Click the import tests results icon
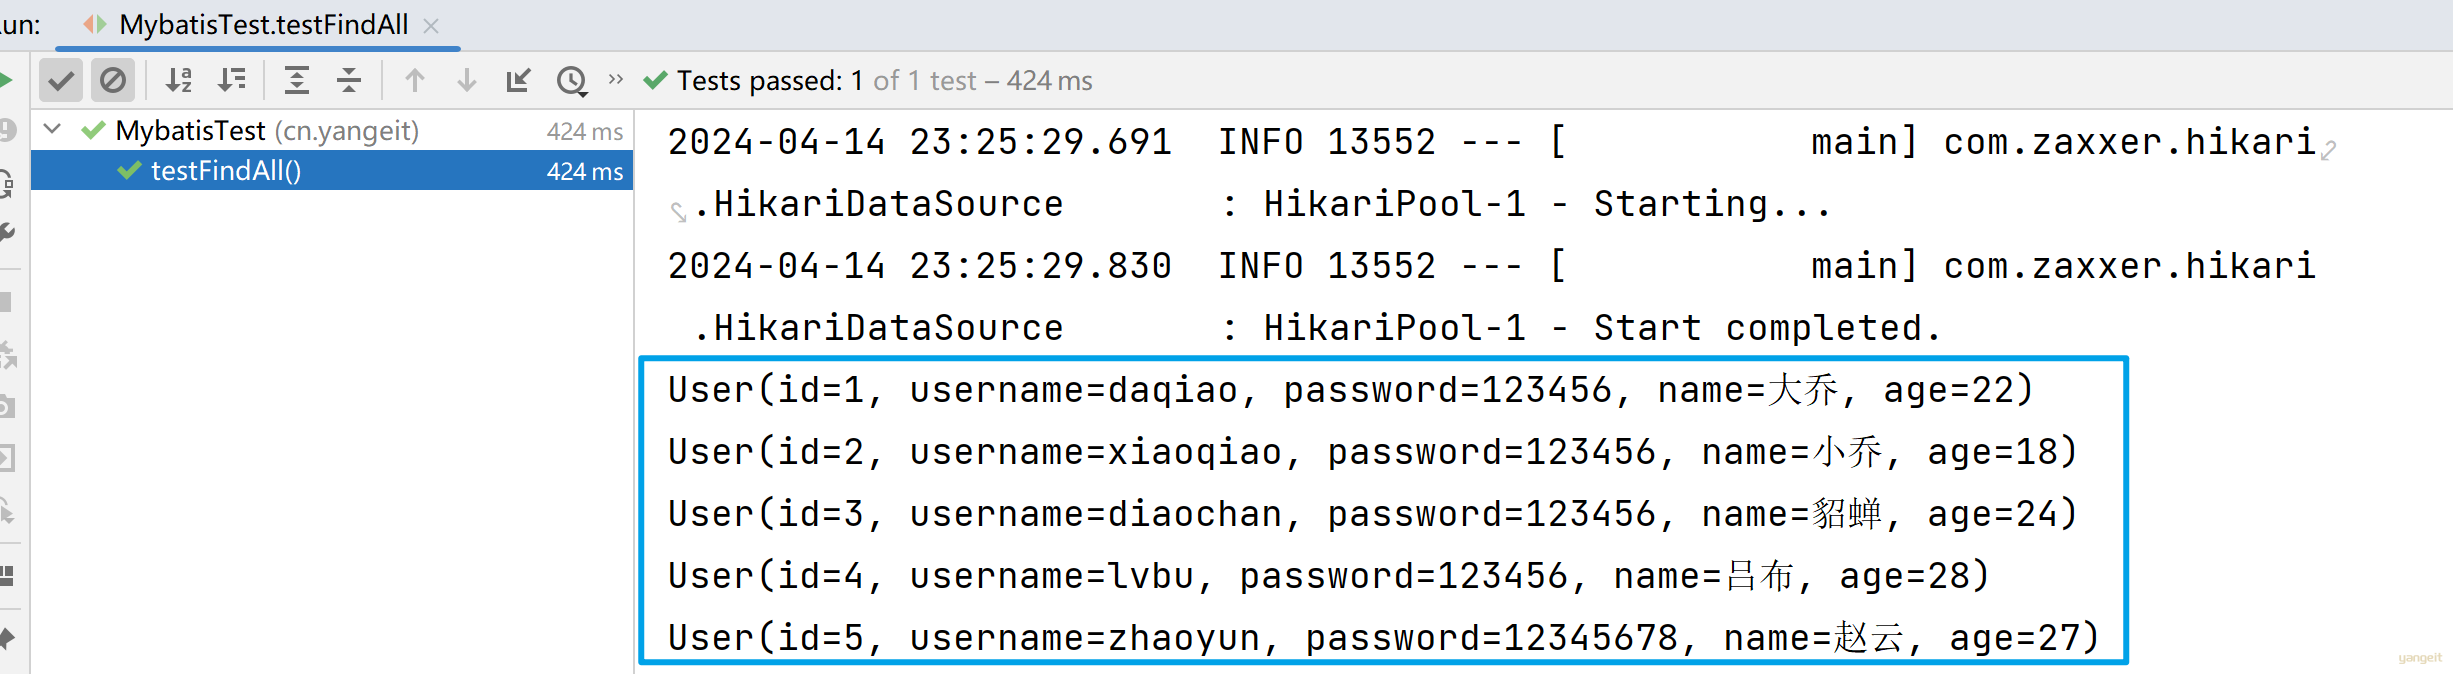This screenshot has width=2453, height=674. [518, 80]
